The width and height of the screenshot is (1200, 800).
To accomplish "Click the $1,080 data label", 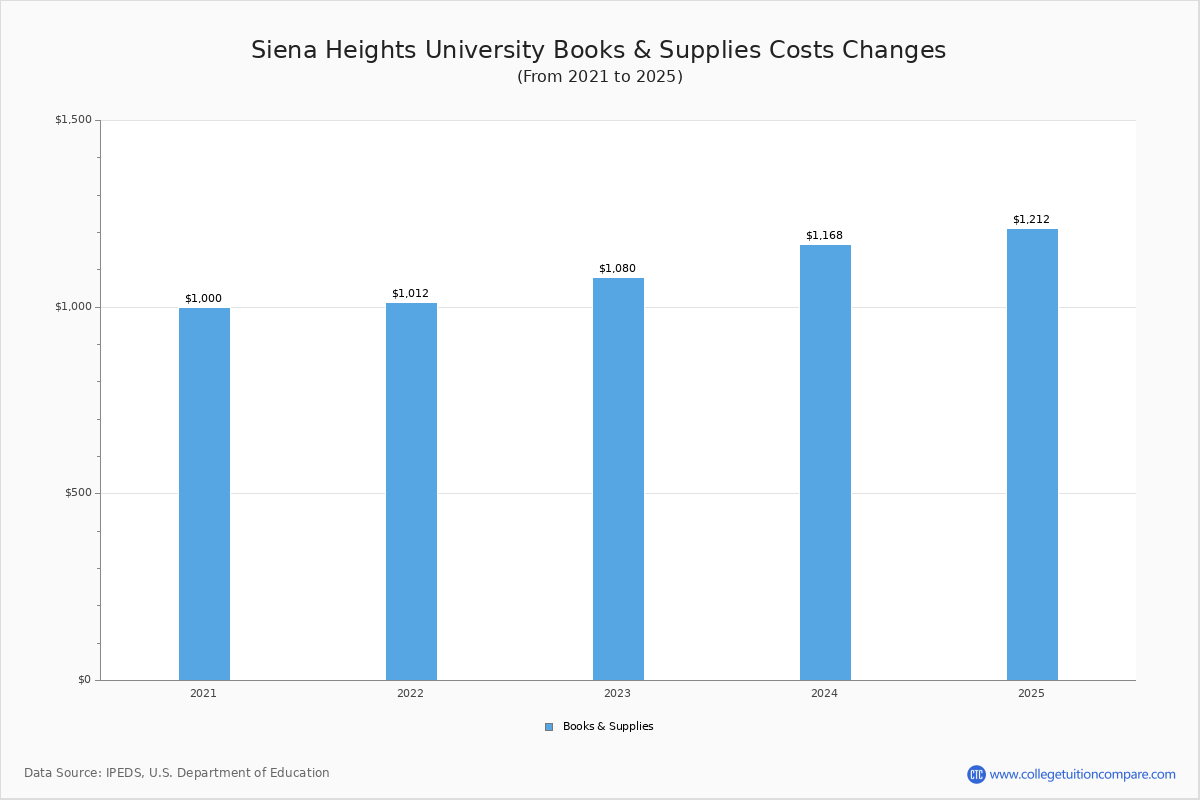I will (617, 268).
